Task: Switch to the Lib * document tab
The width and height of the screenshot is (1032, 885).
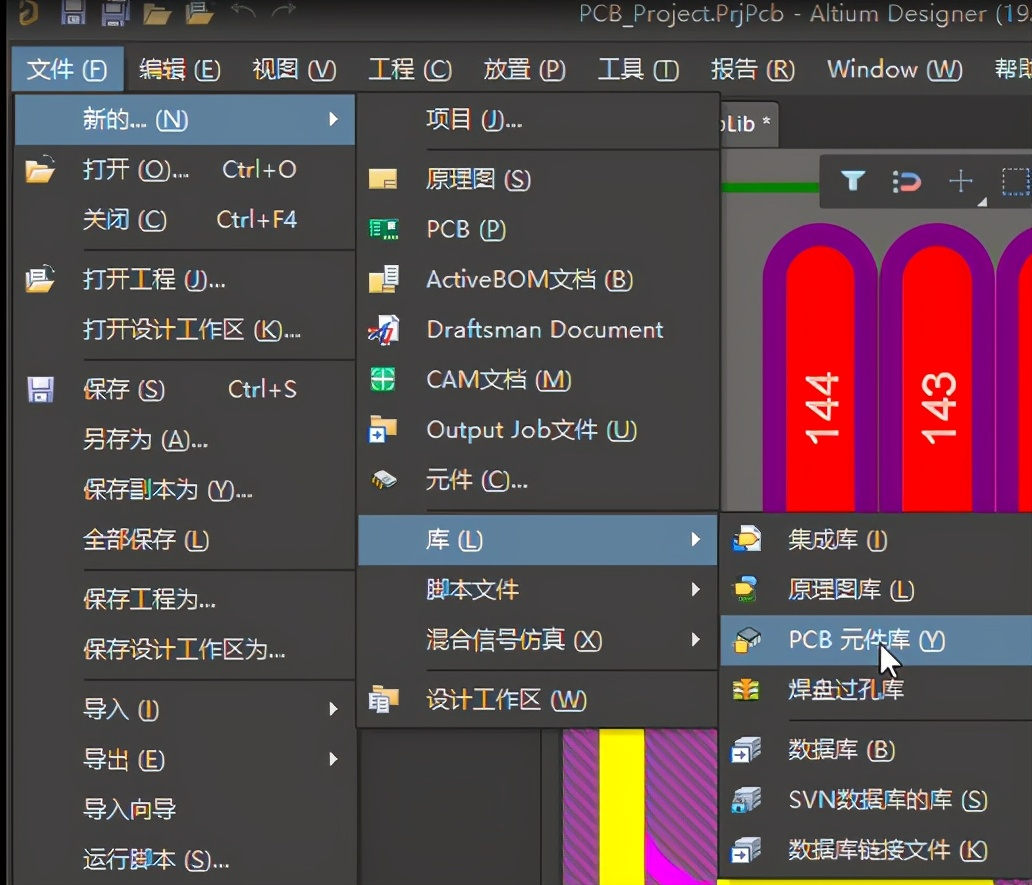Action: coord(749,124)
